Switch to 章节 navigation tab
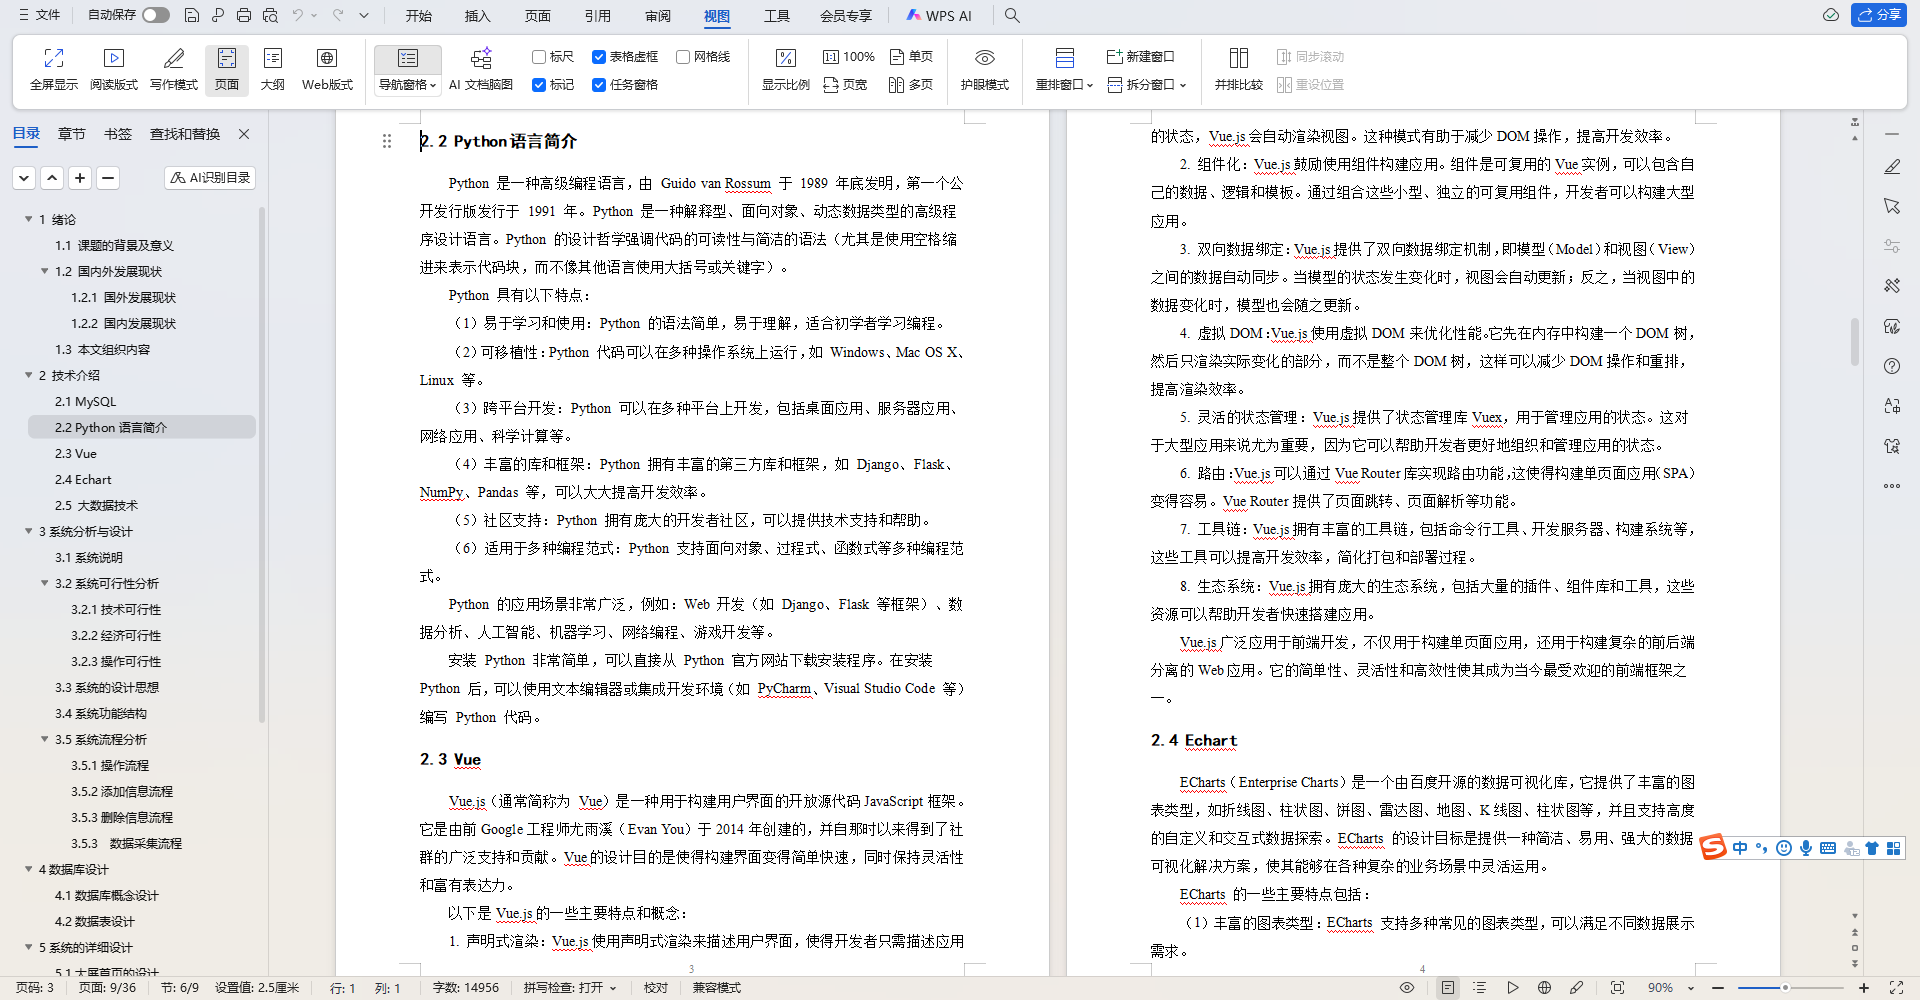Screen dimensions: 1920x1000 pyautogui.click(x=72, y=134)
